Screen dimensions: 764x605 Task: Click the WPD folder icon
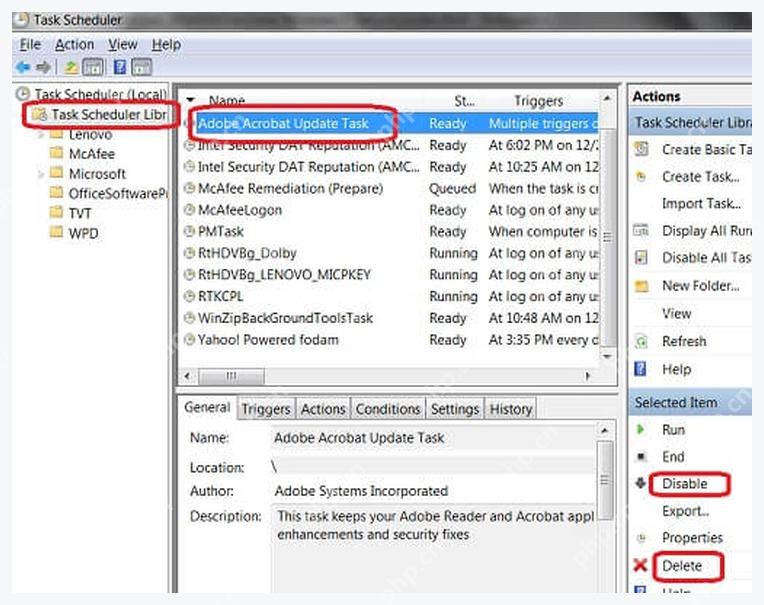point(57,231)
